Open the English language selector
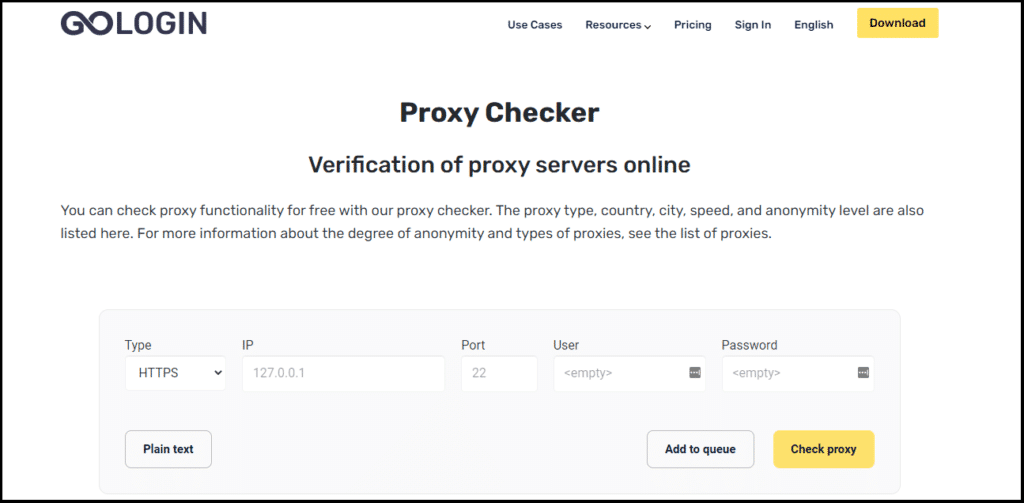The image size is (1024, 503). [814, 25]
